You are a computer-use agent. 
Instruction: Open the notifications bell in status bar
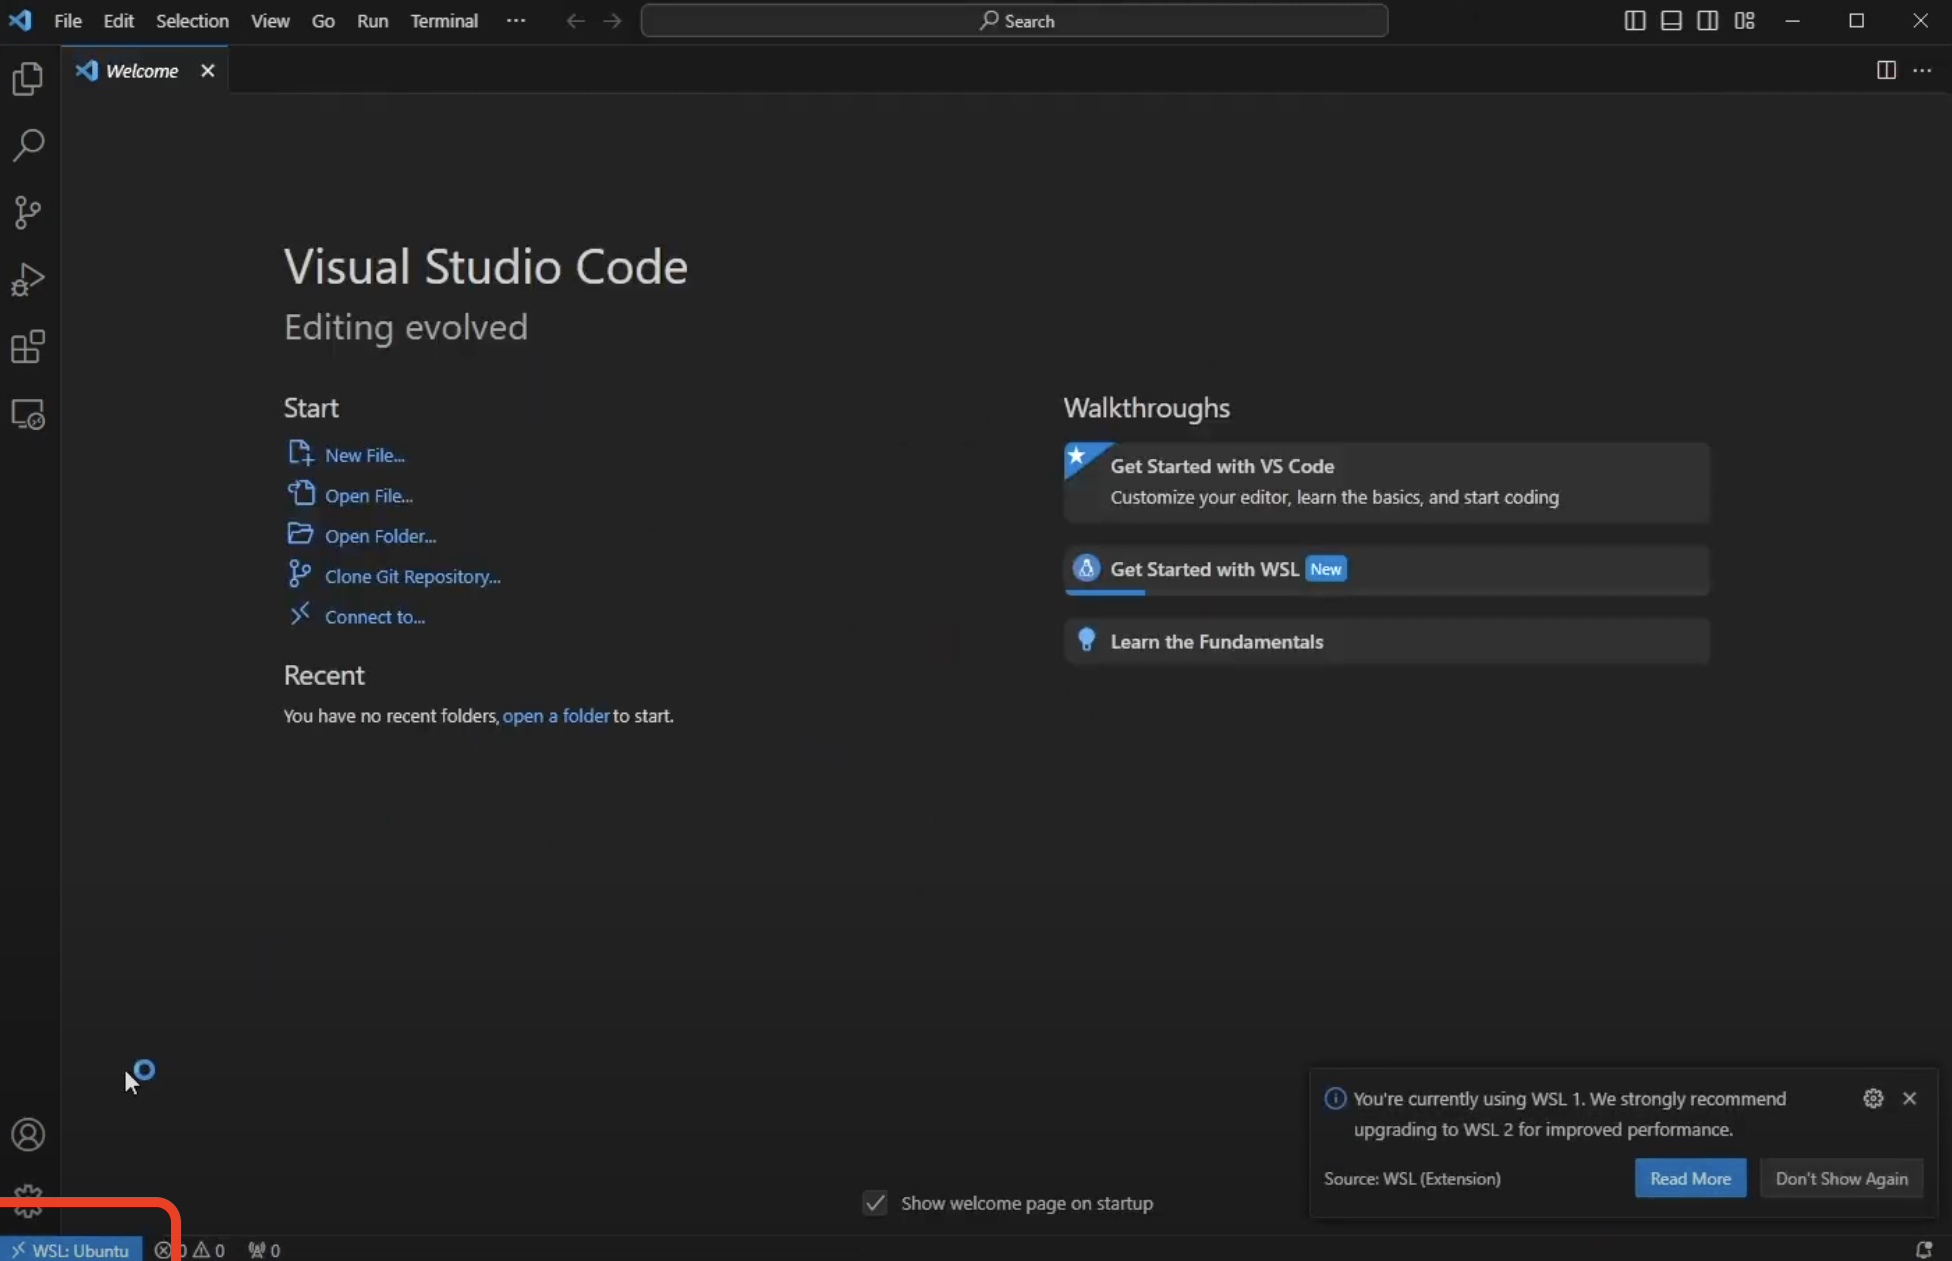pos(1923,1250)
